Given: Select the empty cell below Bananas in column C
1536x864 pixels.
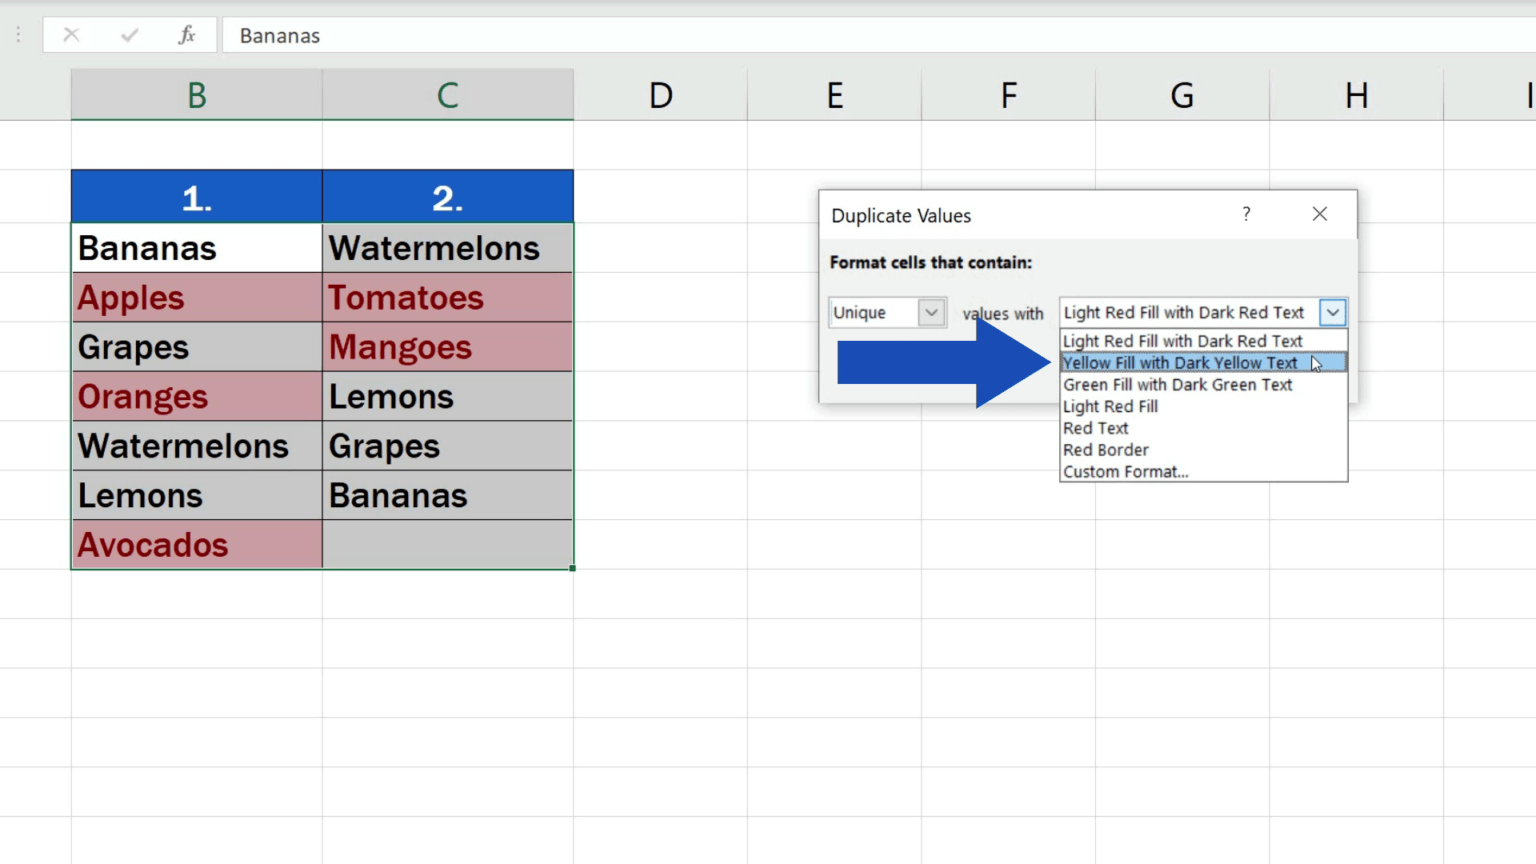Looking at the screenshot, I should click(448, 545).
